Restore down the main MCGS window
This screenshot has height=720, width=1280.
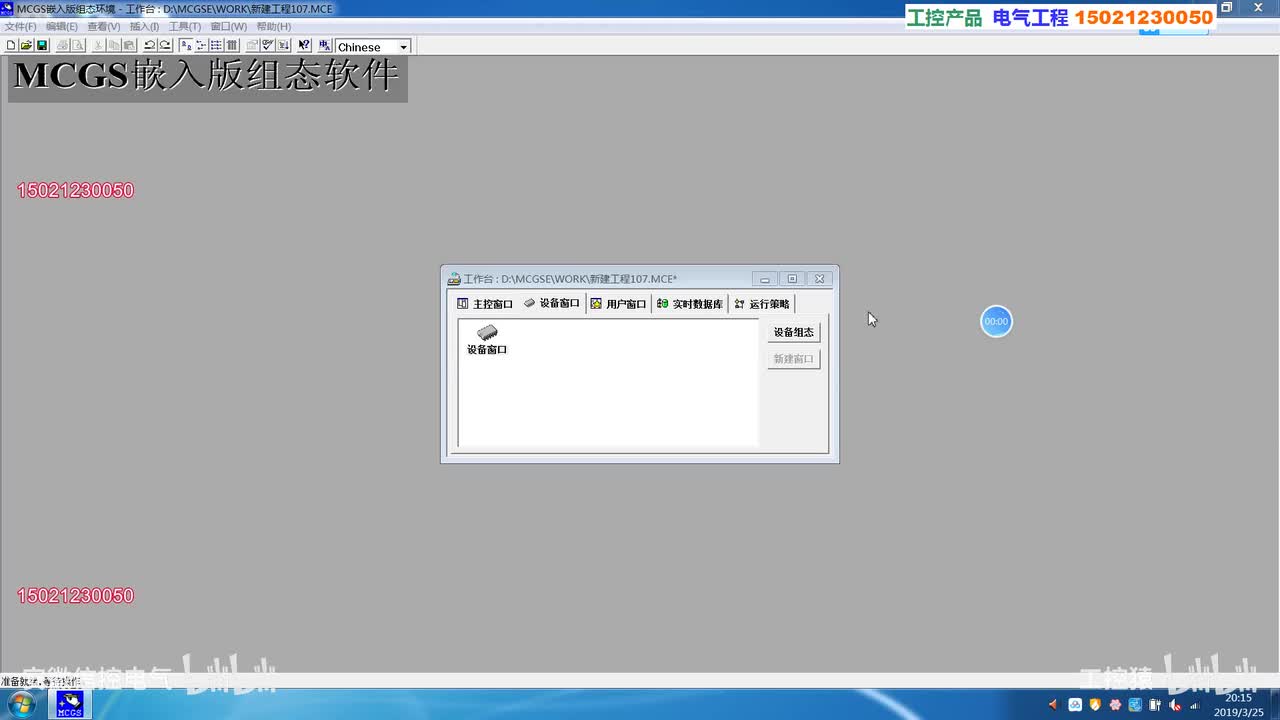[x=1227, y=8]
